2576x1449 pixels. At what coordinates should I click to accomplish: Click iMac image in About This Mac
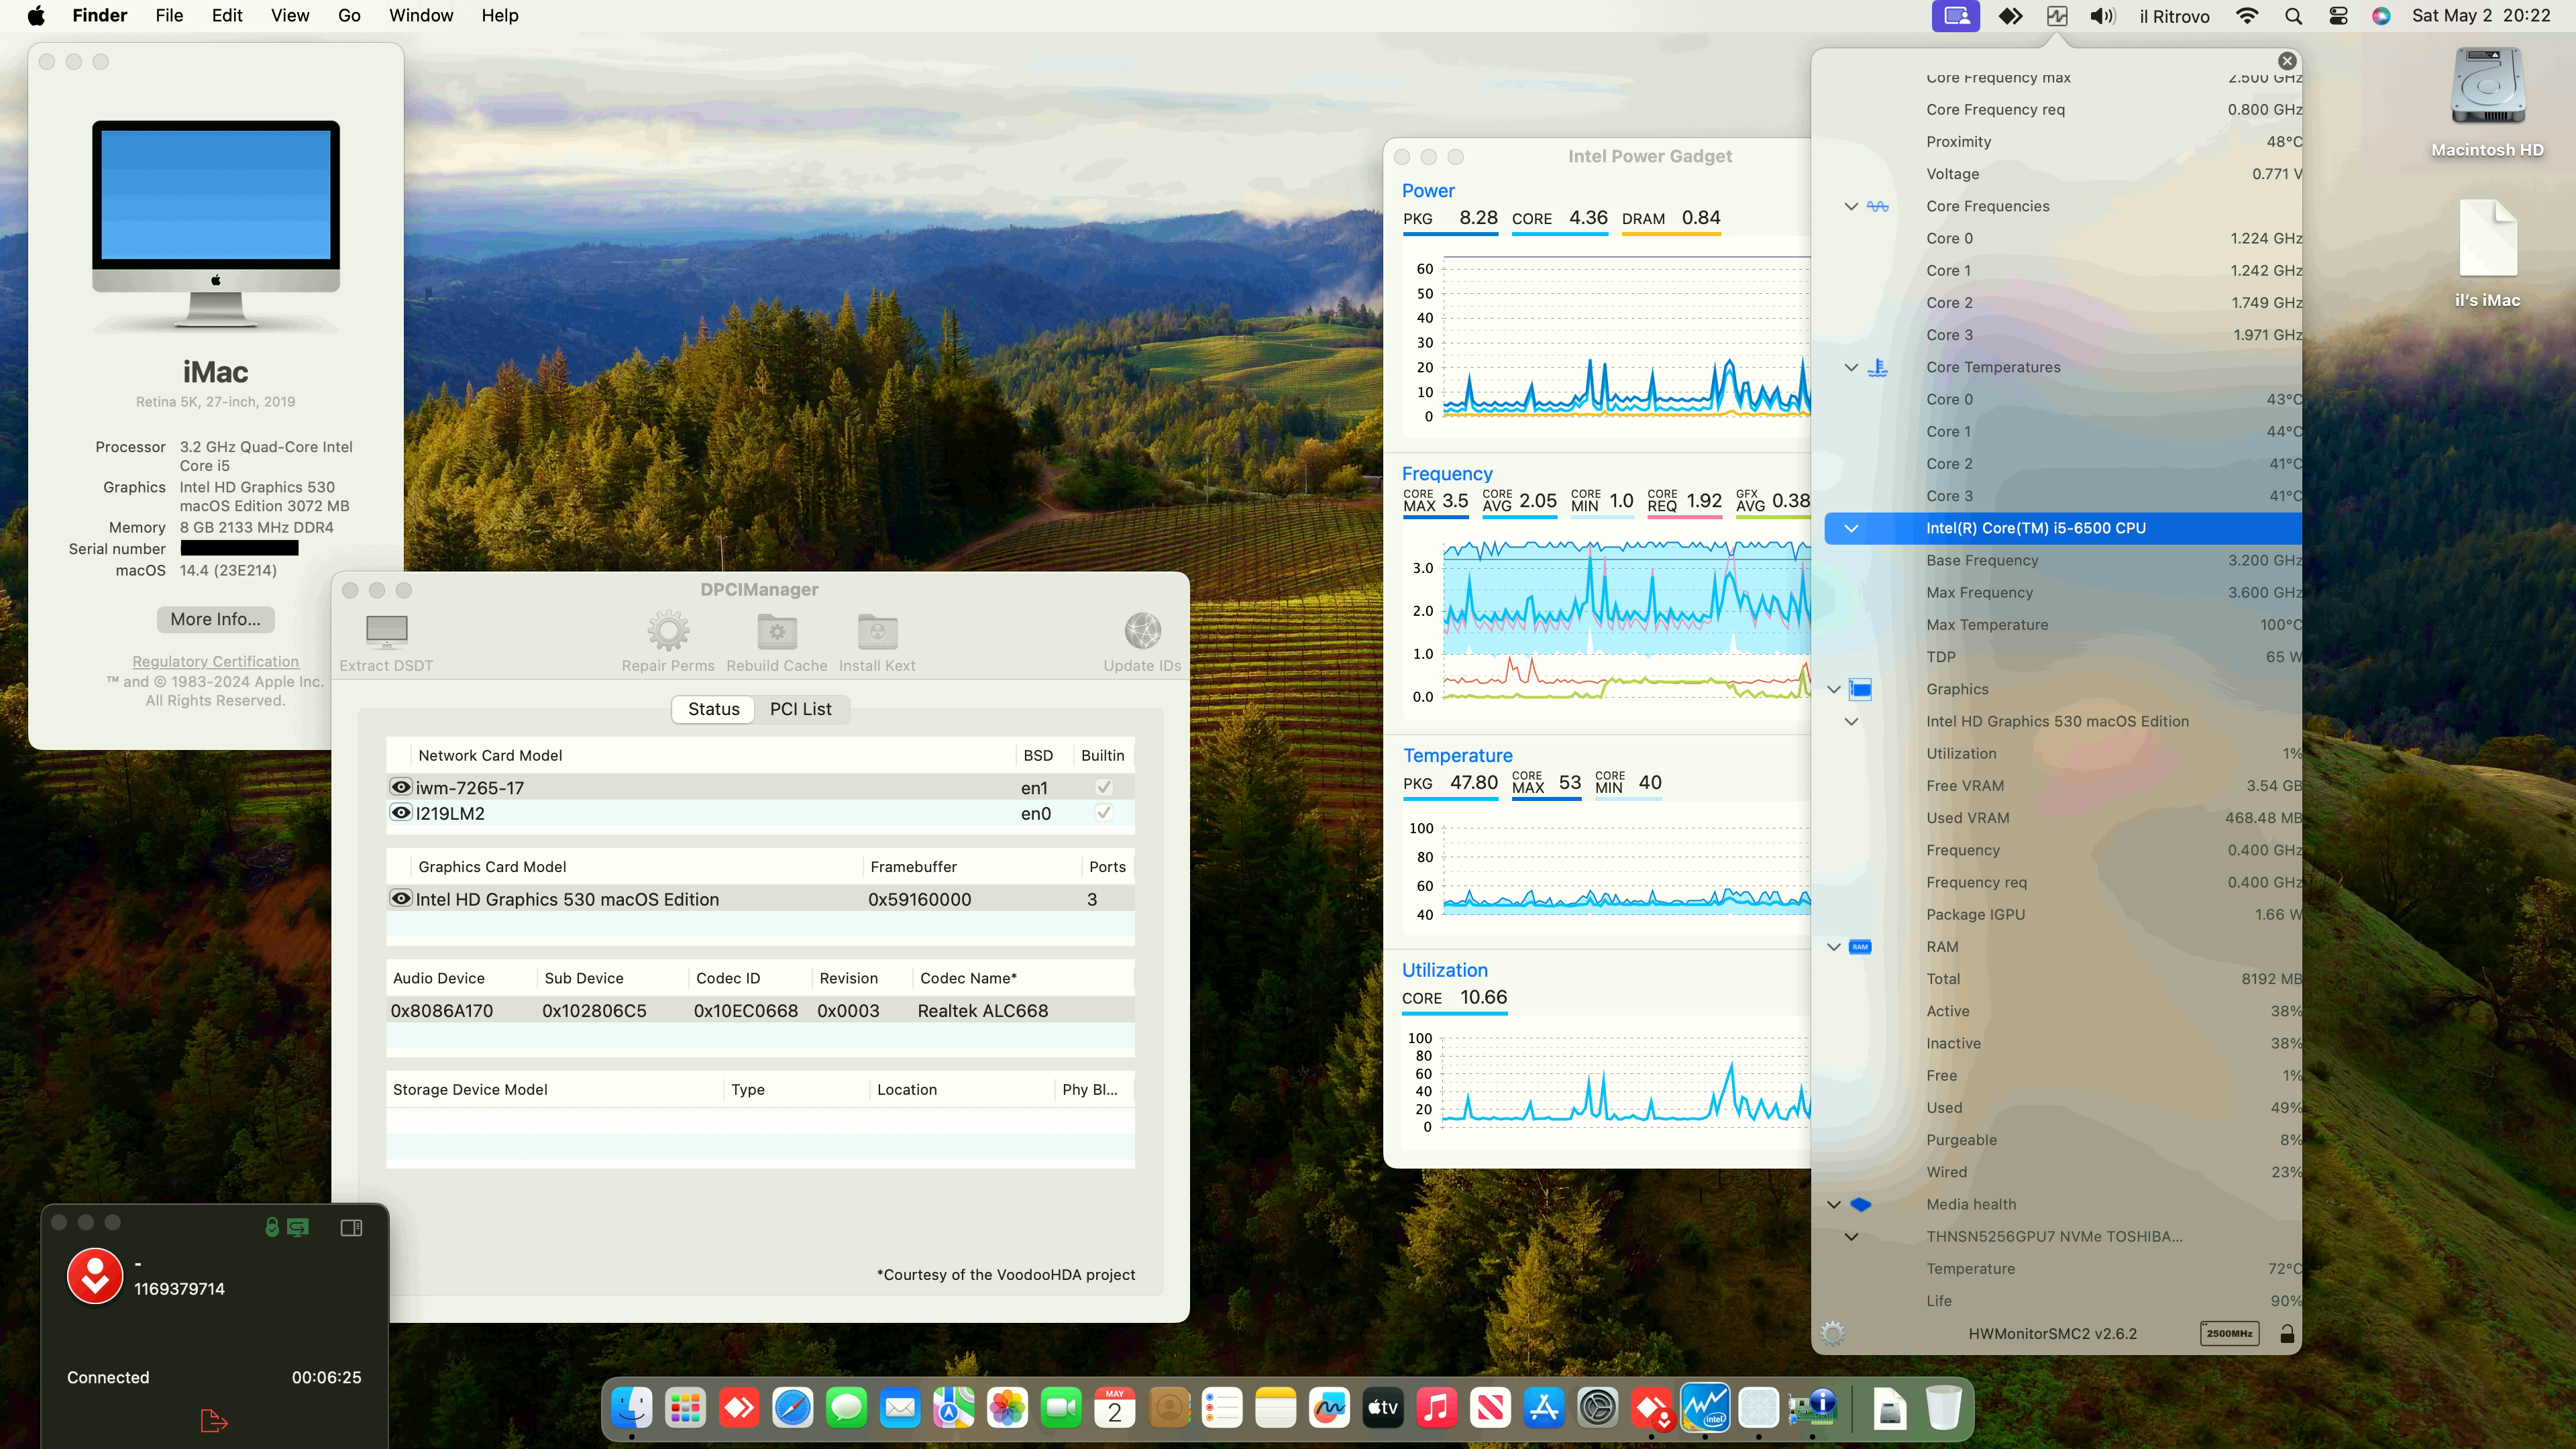click(215, 225)
